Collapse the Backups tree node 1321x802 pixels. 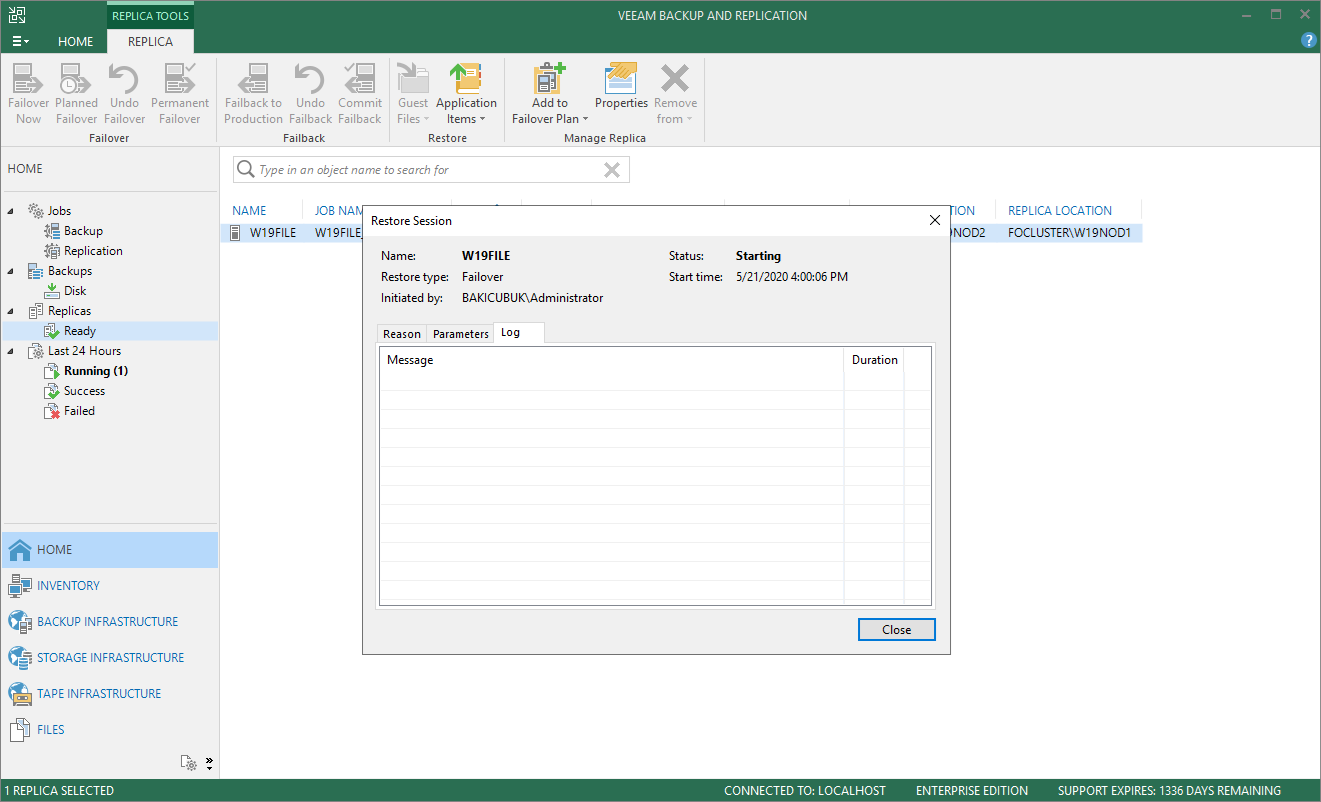[x=11, y=271]
